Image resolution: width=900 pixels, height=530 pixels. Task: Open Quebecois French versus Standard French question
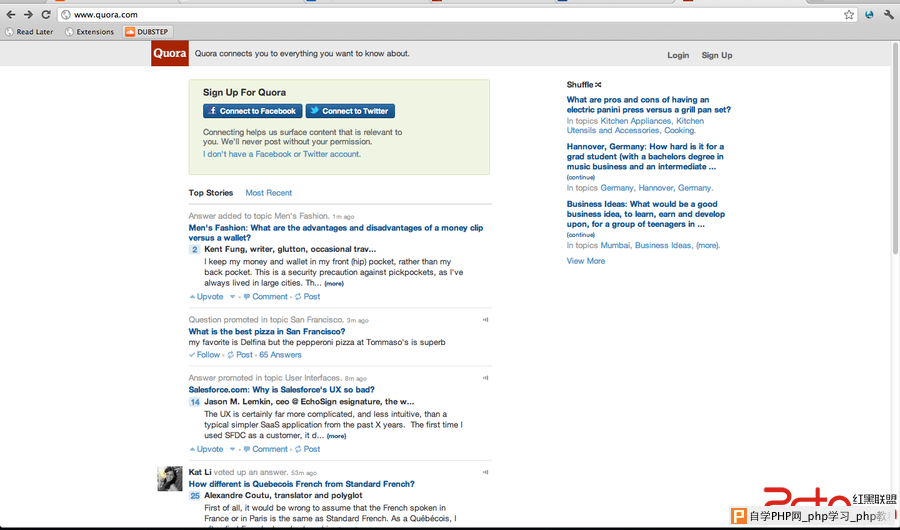(x=301, y=484)
